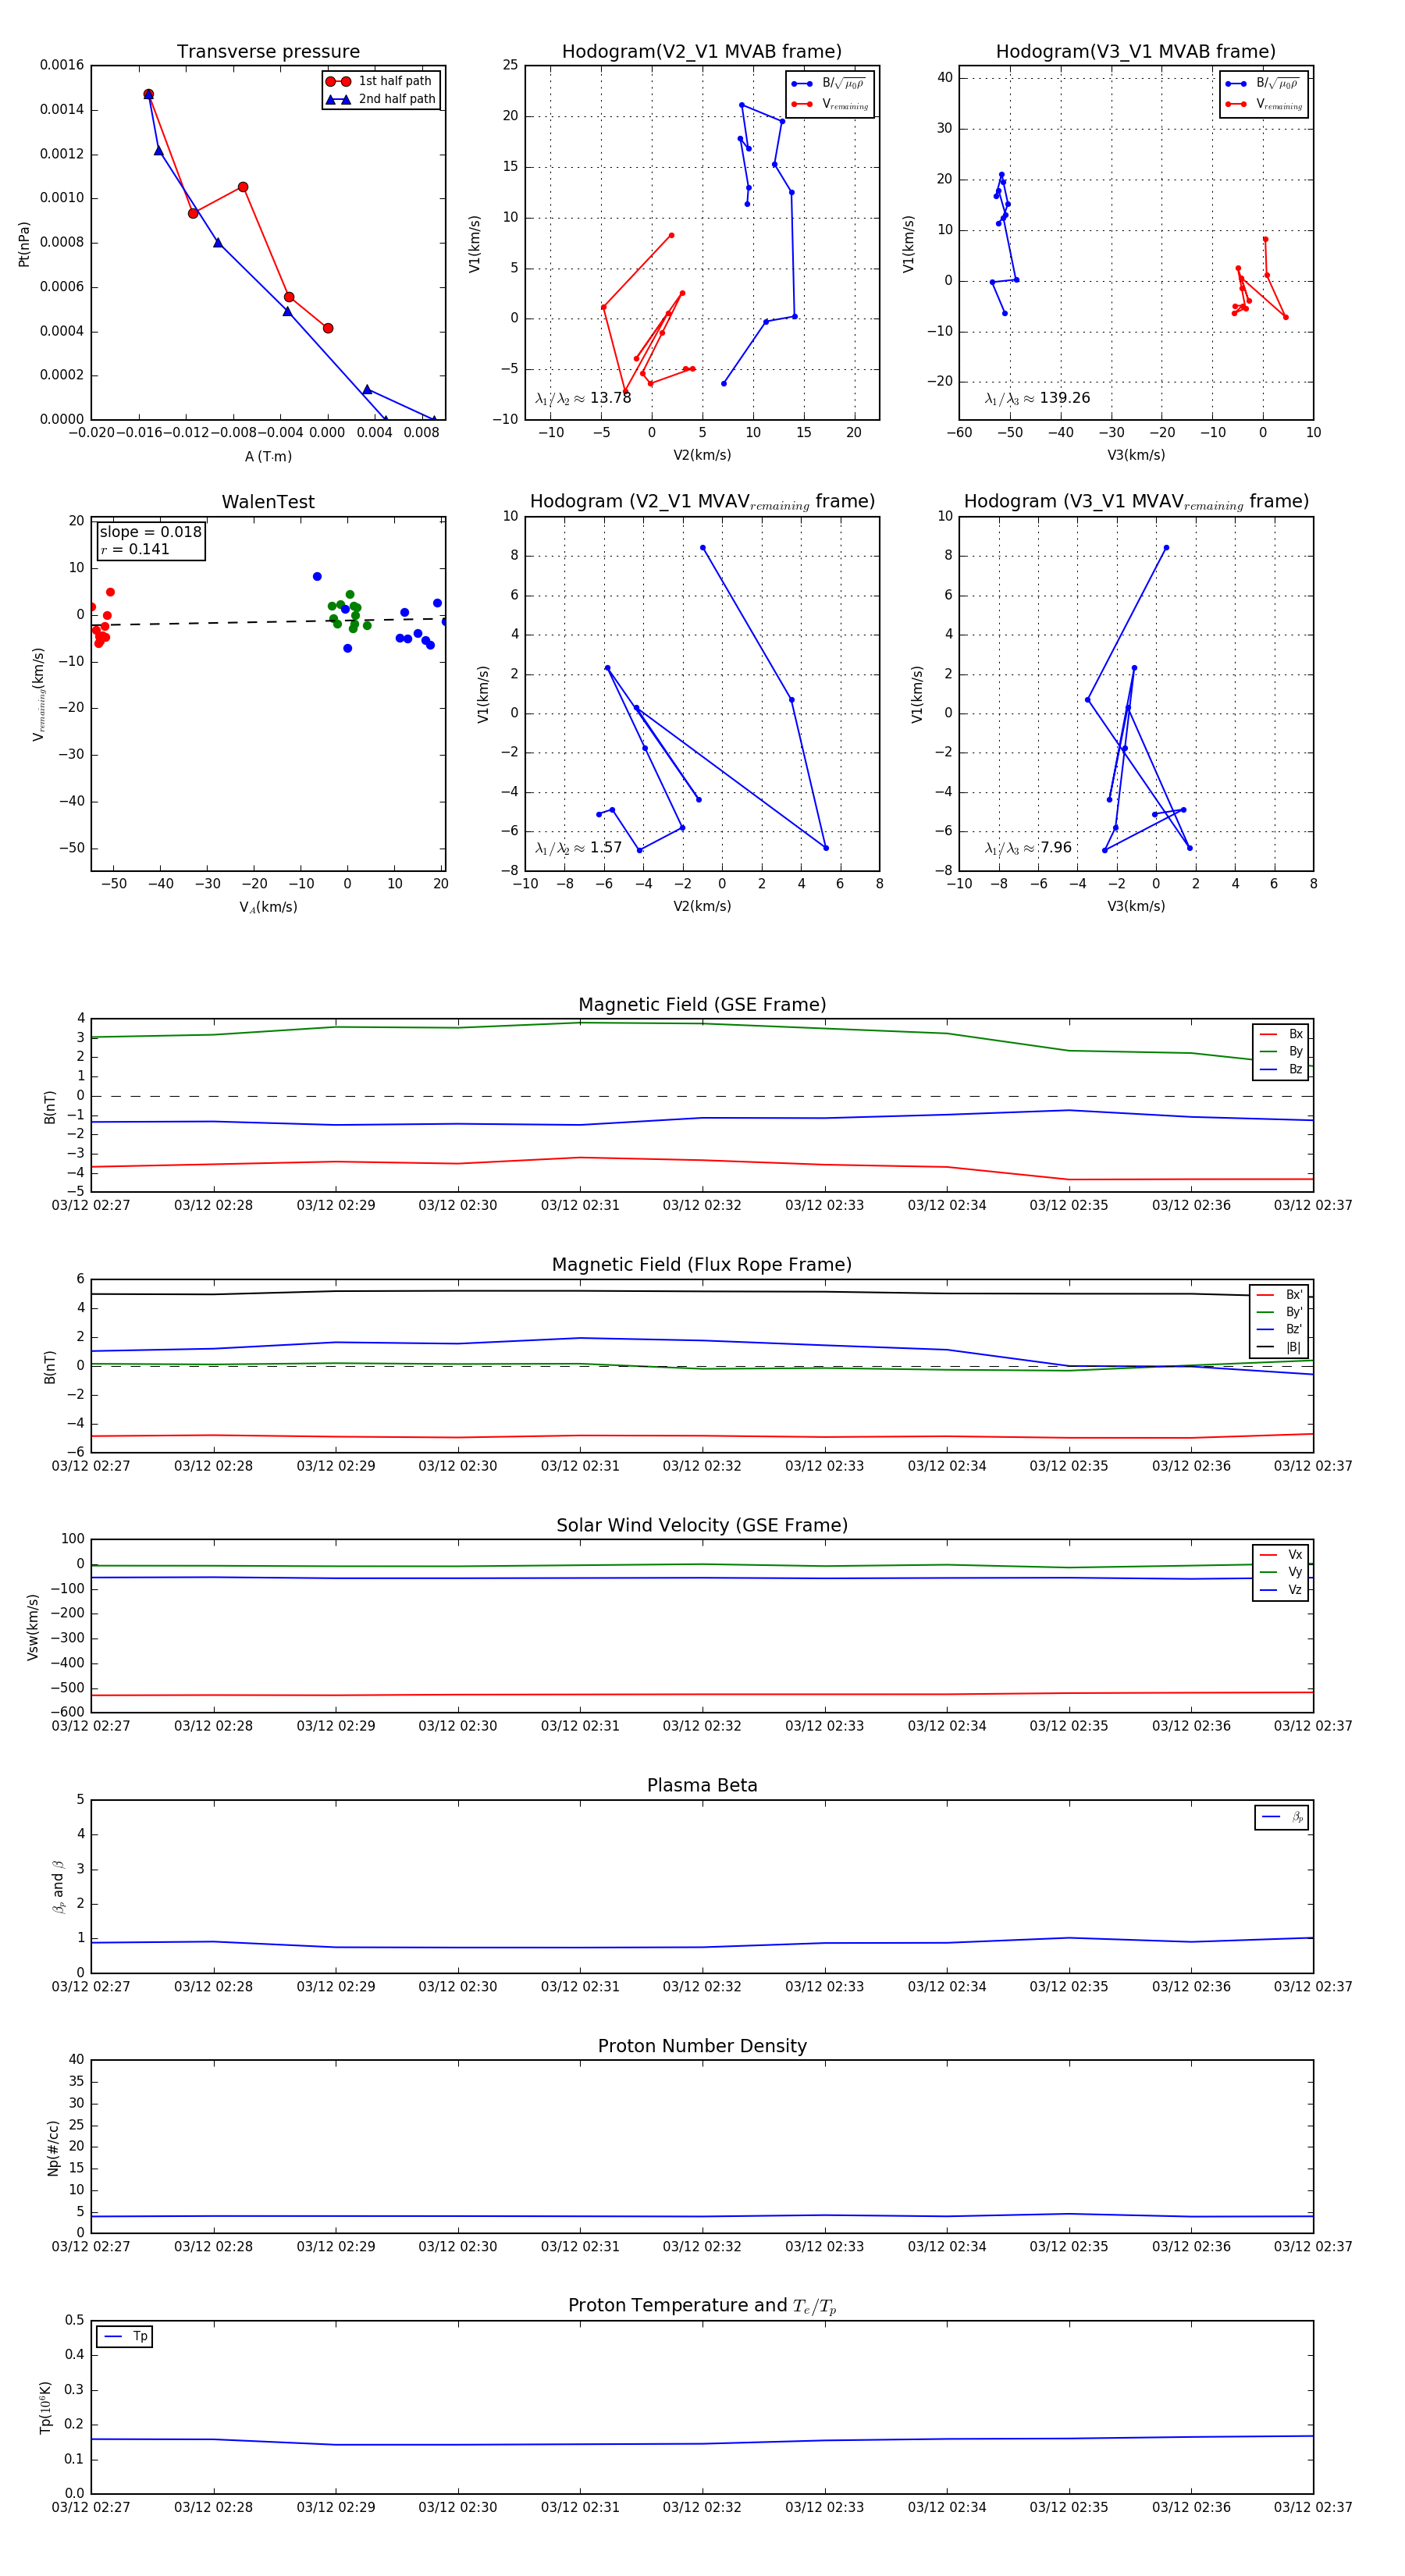Click the "λ1/λ3 ≈ 139.26" annotation
Screen dimensions: 1405x2576
(1037, 398)
